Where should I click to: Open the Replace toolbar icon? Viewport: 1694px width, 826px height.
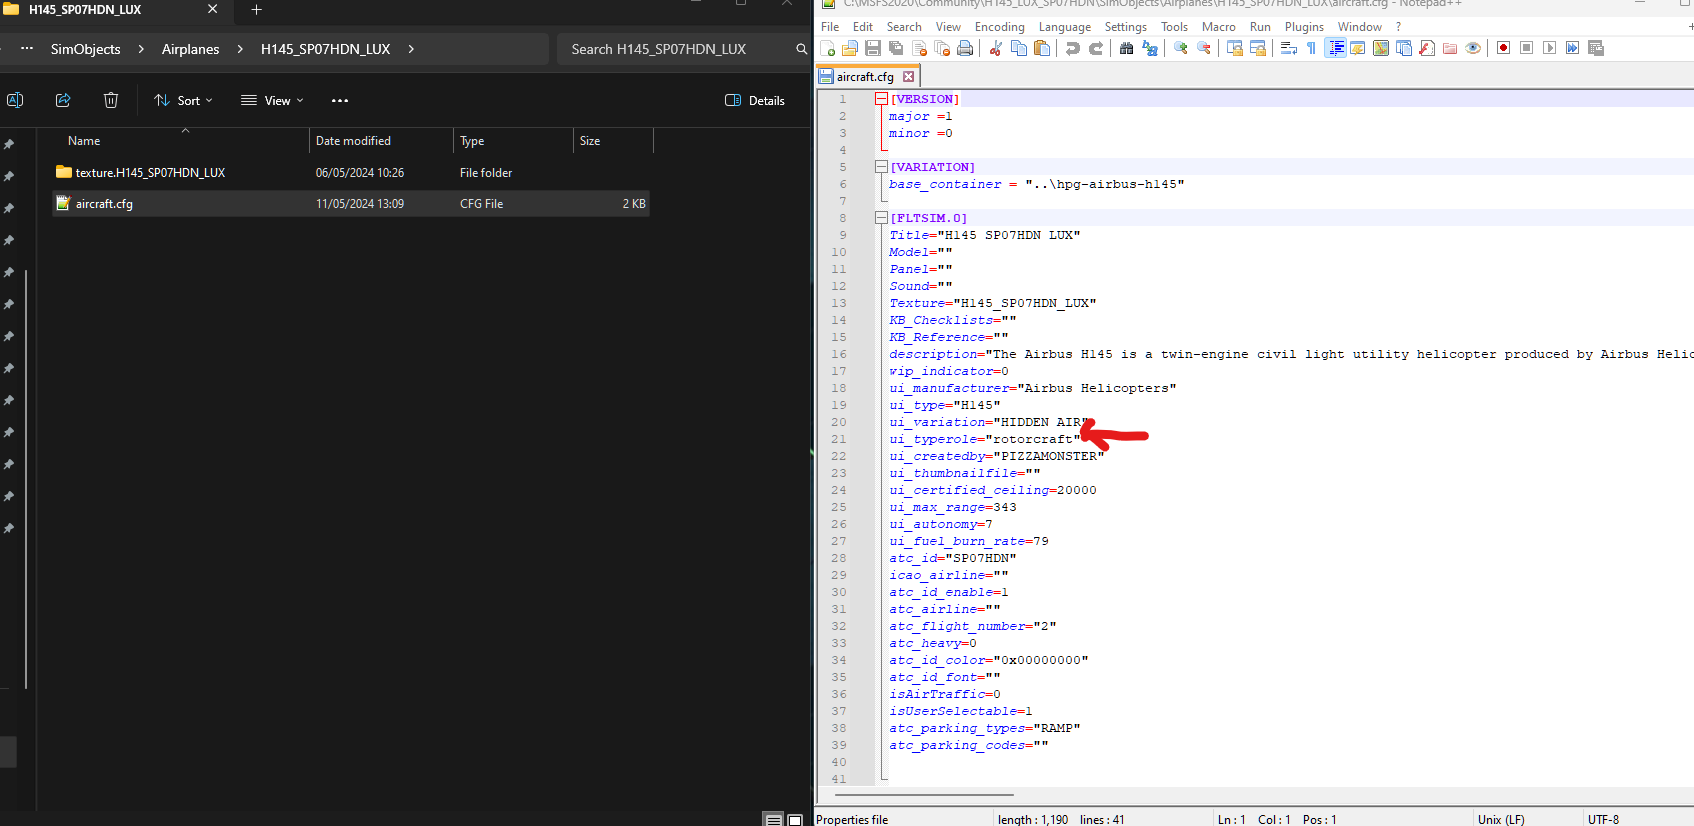pyautogui.click(x=1150, y=48)
